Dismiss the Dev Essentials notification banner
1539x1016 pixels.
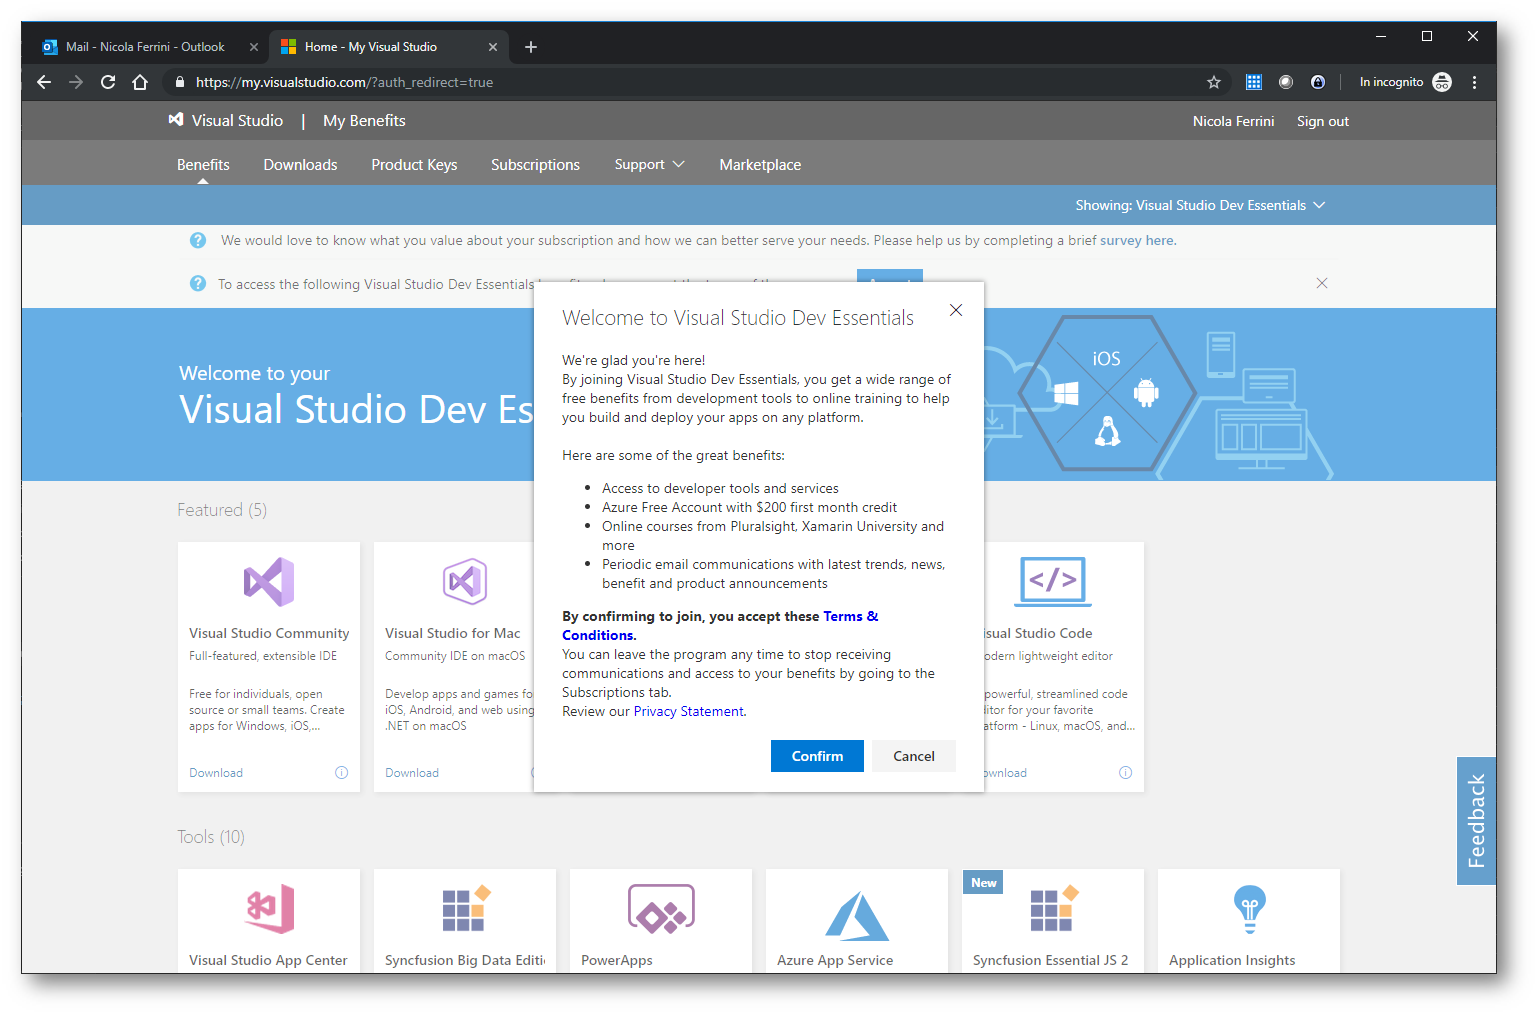pos(1322,283)
